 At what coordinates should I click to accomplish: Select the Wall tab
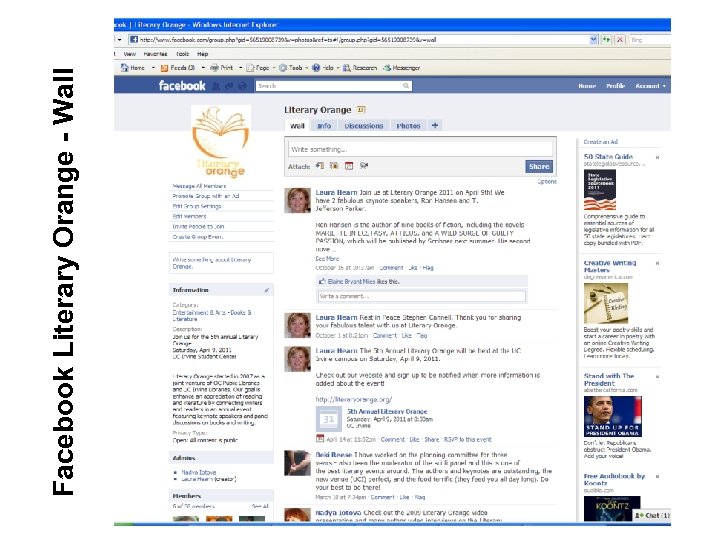[297, 126]
